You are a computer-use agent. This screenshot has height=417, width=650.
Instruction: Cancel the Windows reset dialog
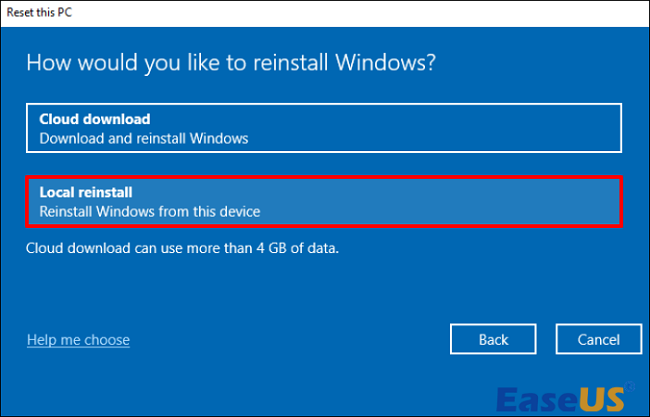point(599,340)
